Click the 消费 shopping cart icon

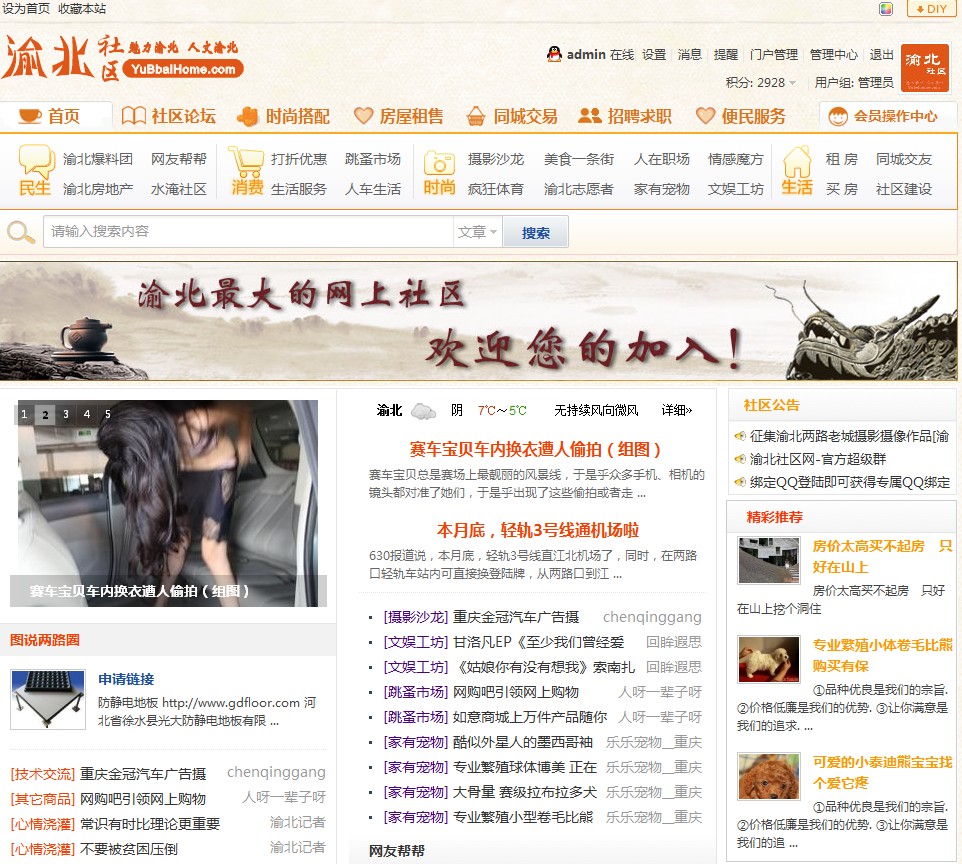[x=246, y=161]
